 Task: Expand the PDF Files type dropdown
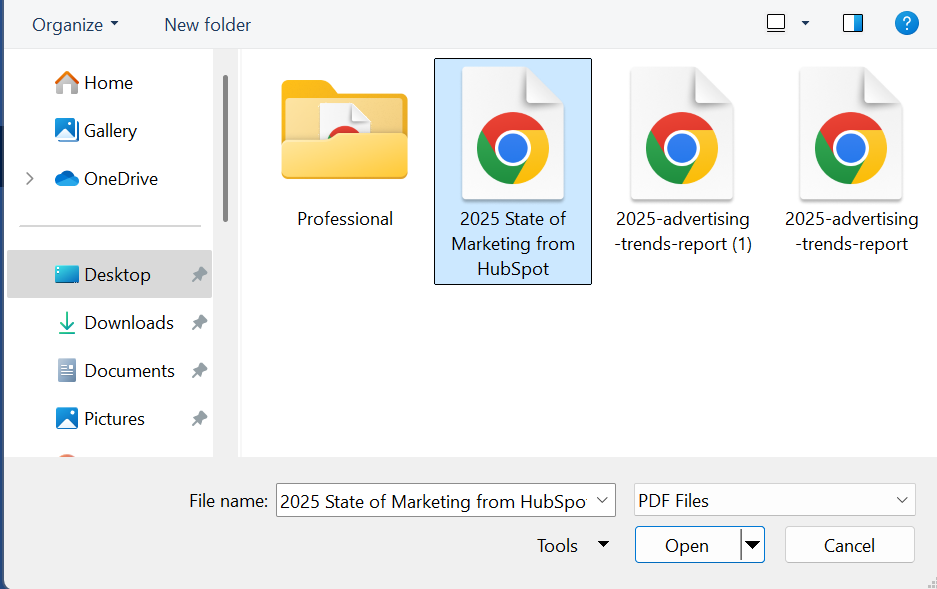[775, 501]
